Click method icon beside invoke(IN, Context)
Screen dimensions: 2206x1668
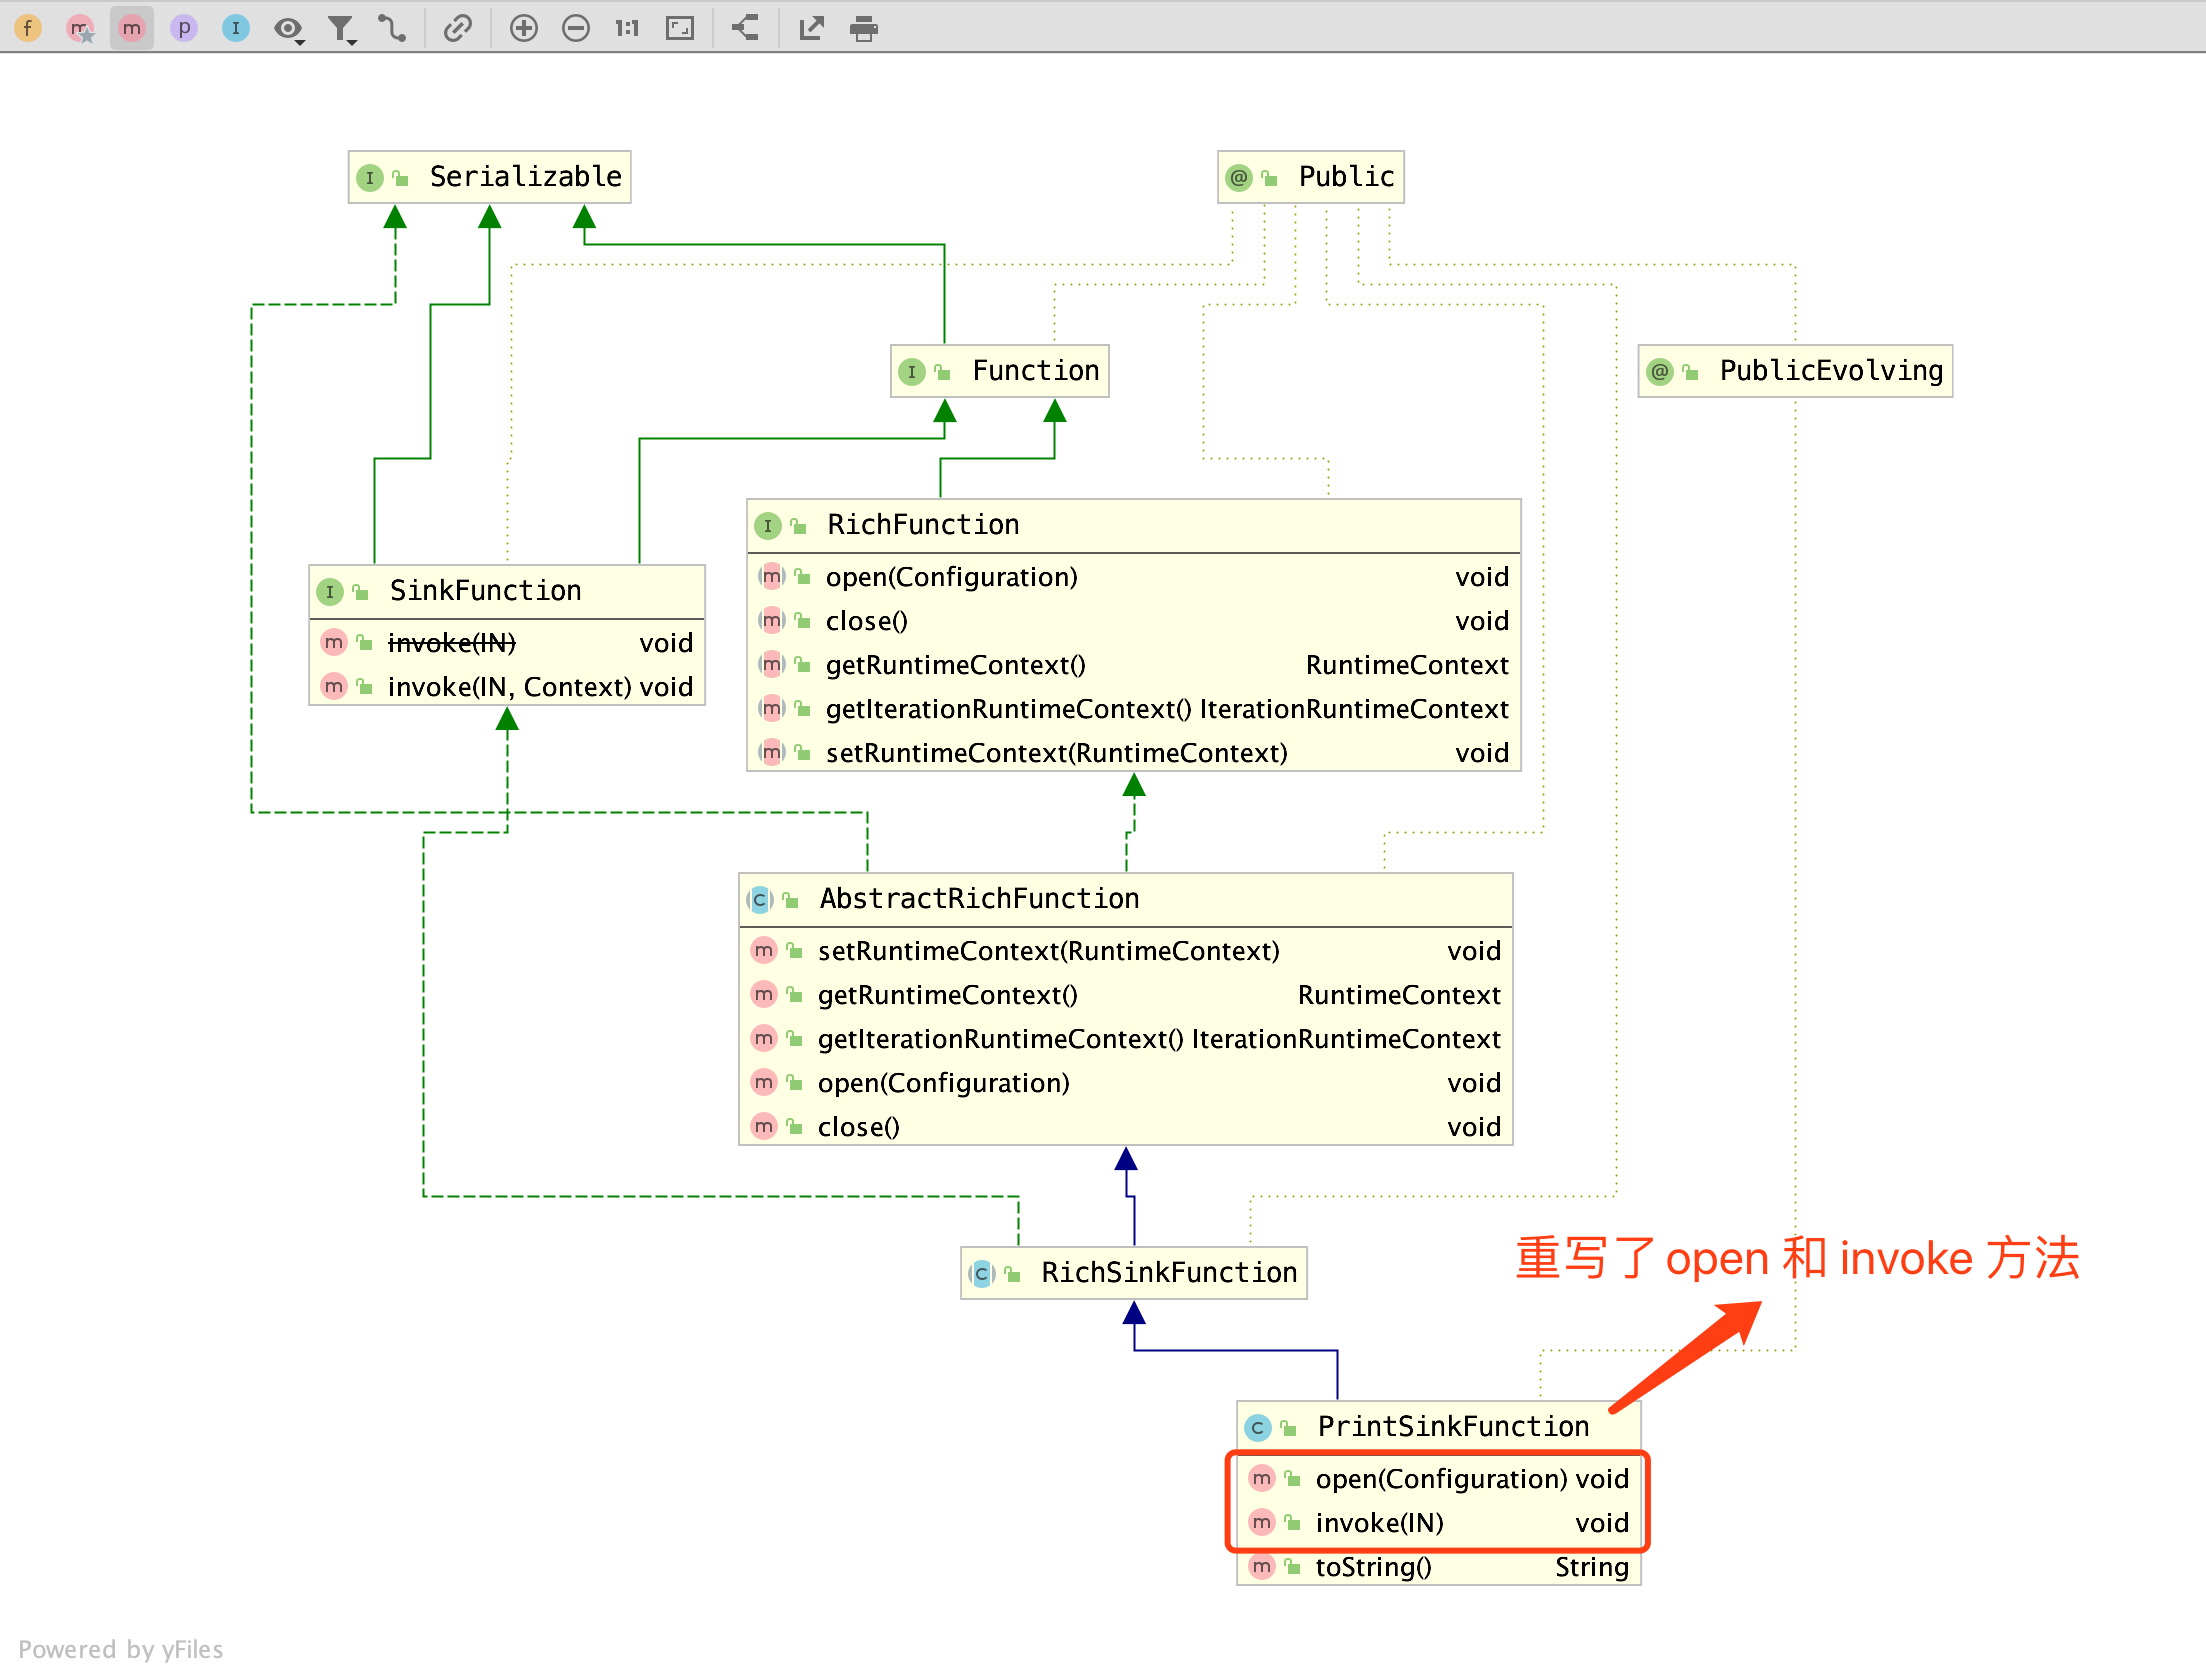point(334,687)
